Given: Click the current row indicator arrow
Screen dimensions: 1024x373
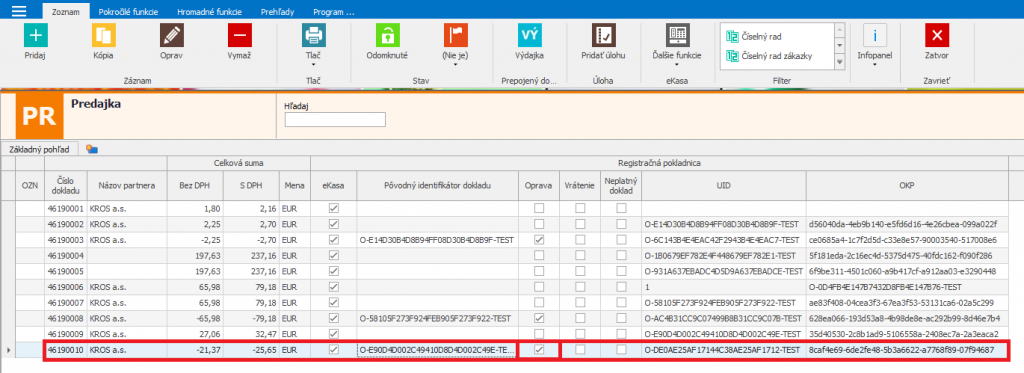Looking at the screenshot, I should tap(8, 350).
